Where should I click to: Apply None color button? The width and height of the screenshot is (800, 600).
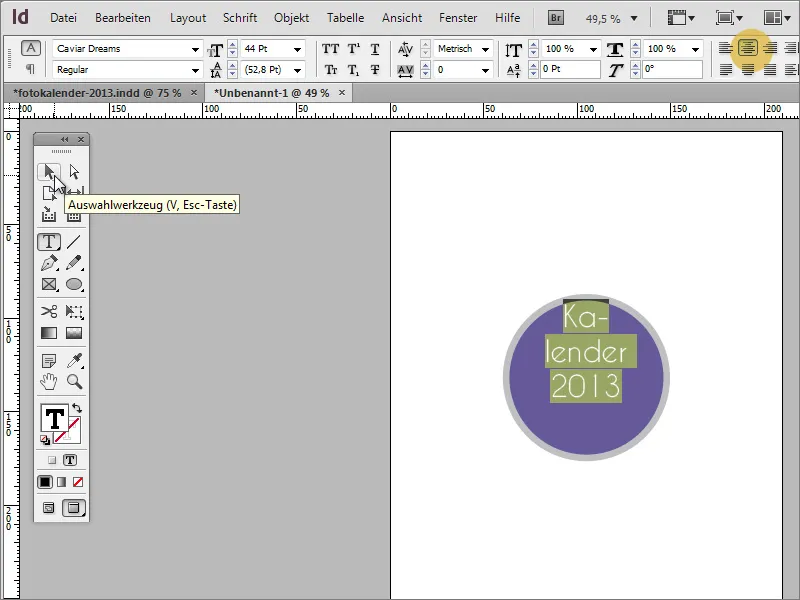coord(78,482)
